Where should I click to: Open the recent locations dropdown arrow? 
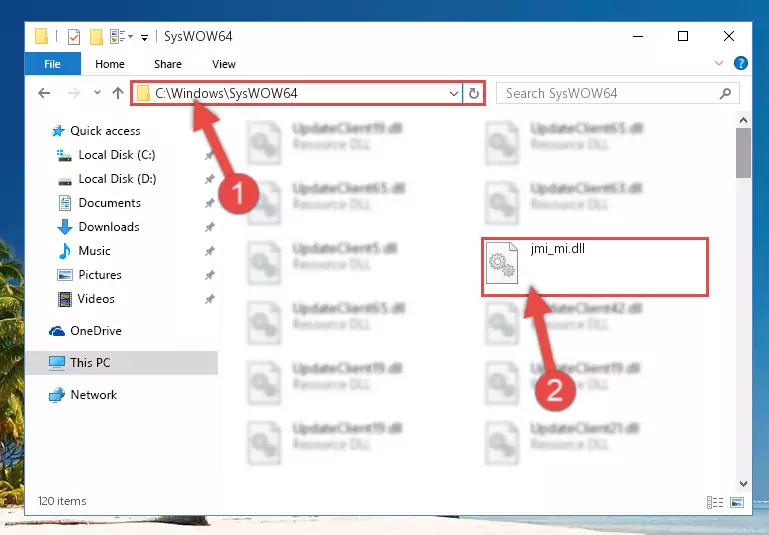click(97, 93)
